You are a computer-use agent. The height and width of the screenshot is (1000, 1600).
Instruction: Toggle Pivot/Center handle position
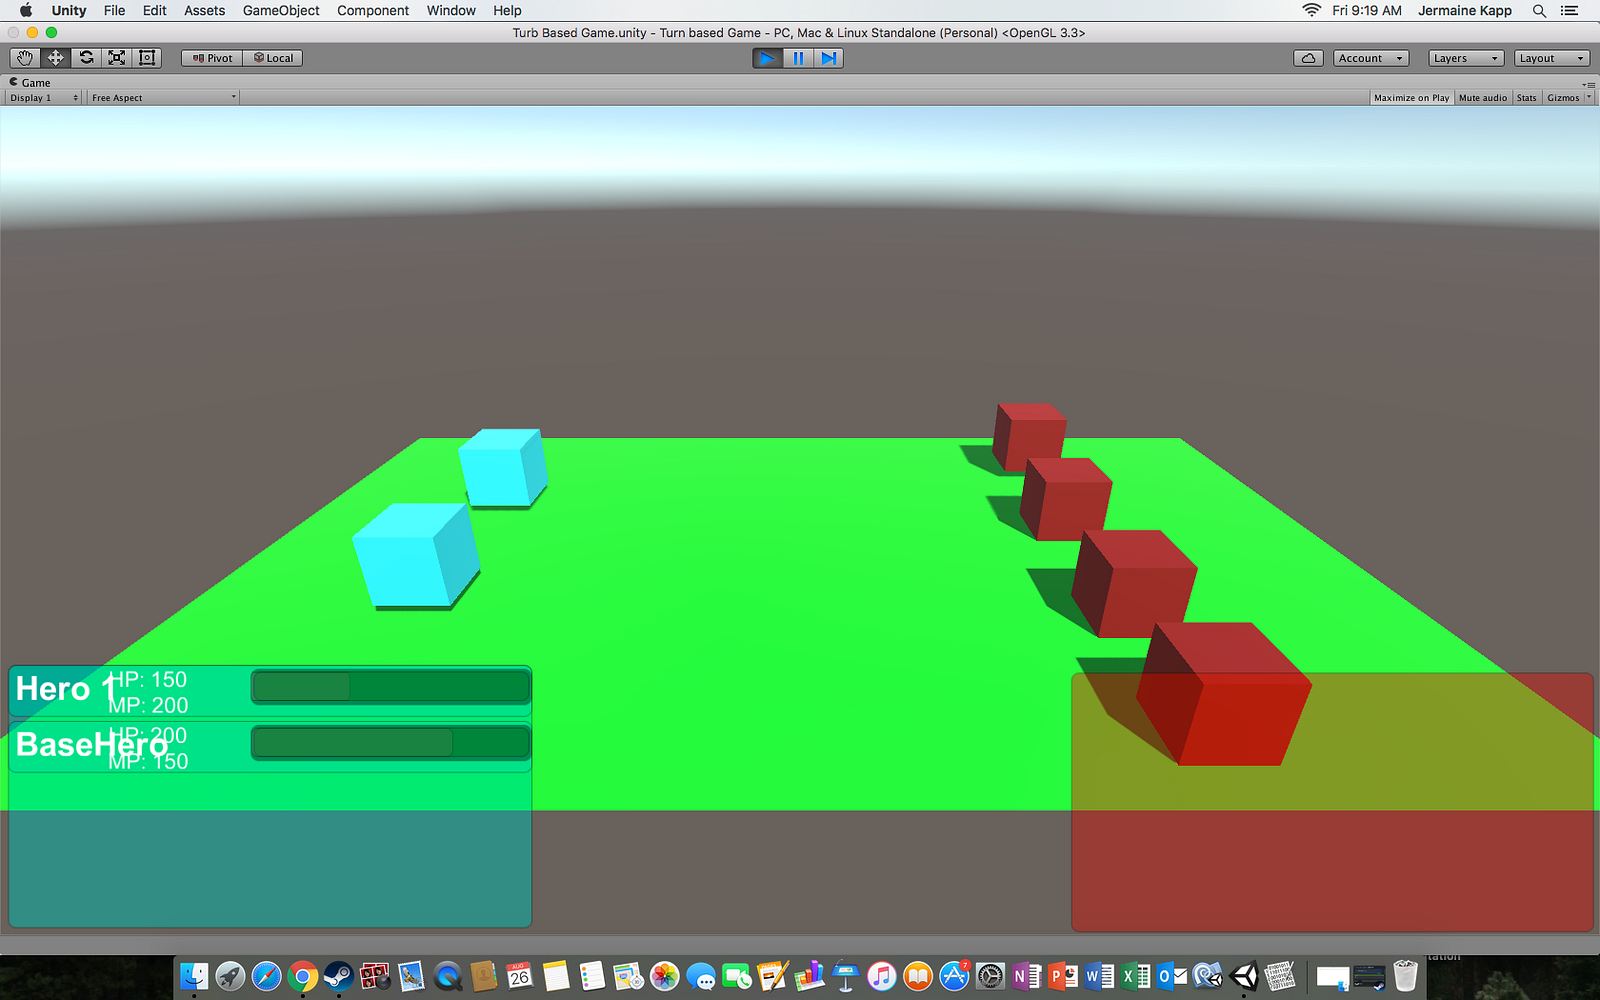[x=212, y=58]
